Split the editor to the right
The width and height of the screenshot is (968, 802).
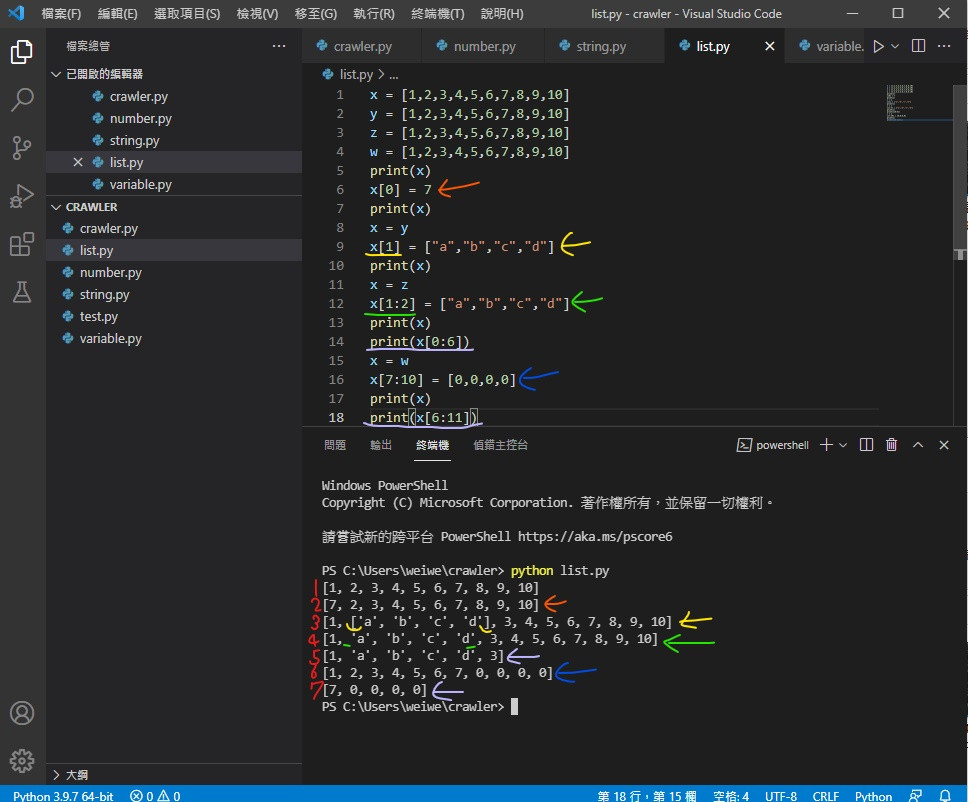click(x=918, y=46)
